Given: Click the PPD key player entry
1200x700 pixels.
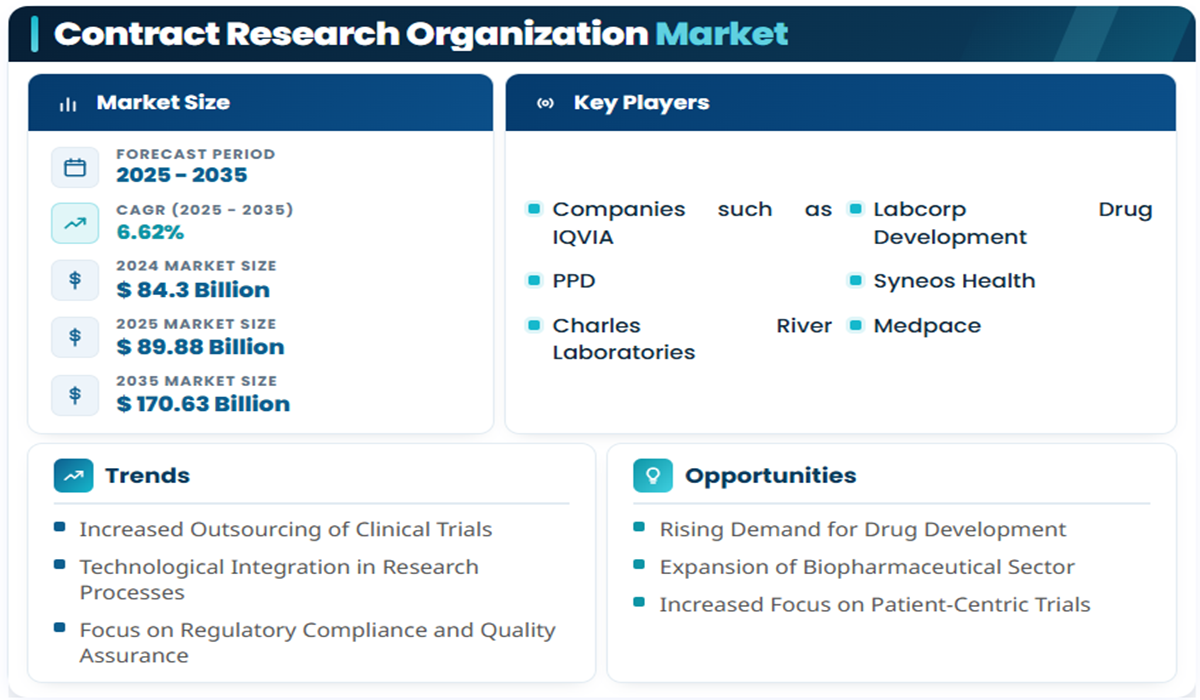Looking at the screenshot, I should click(574, 281).
